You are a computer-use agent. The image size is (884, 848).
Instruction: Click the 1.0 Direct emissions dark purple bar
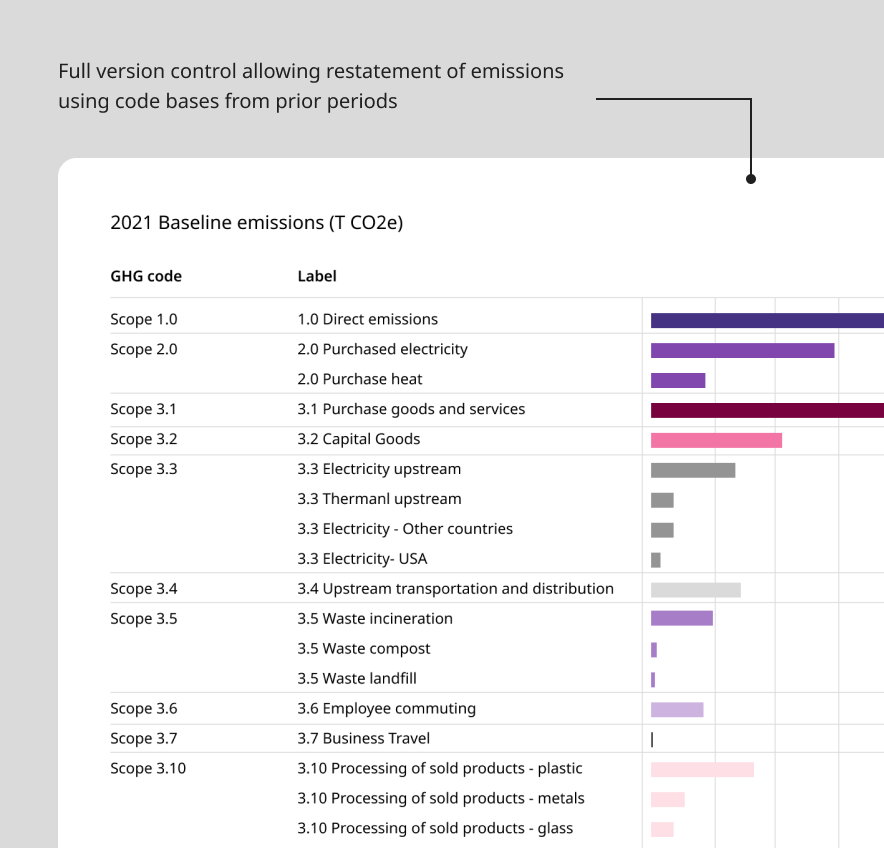767,320
